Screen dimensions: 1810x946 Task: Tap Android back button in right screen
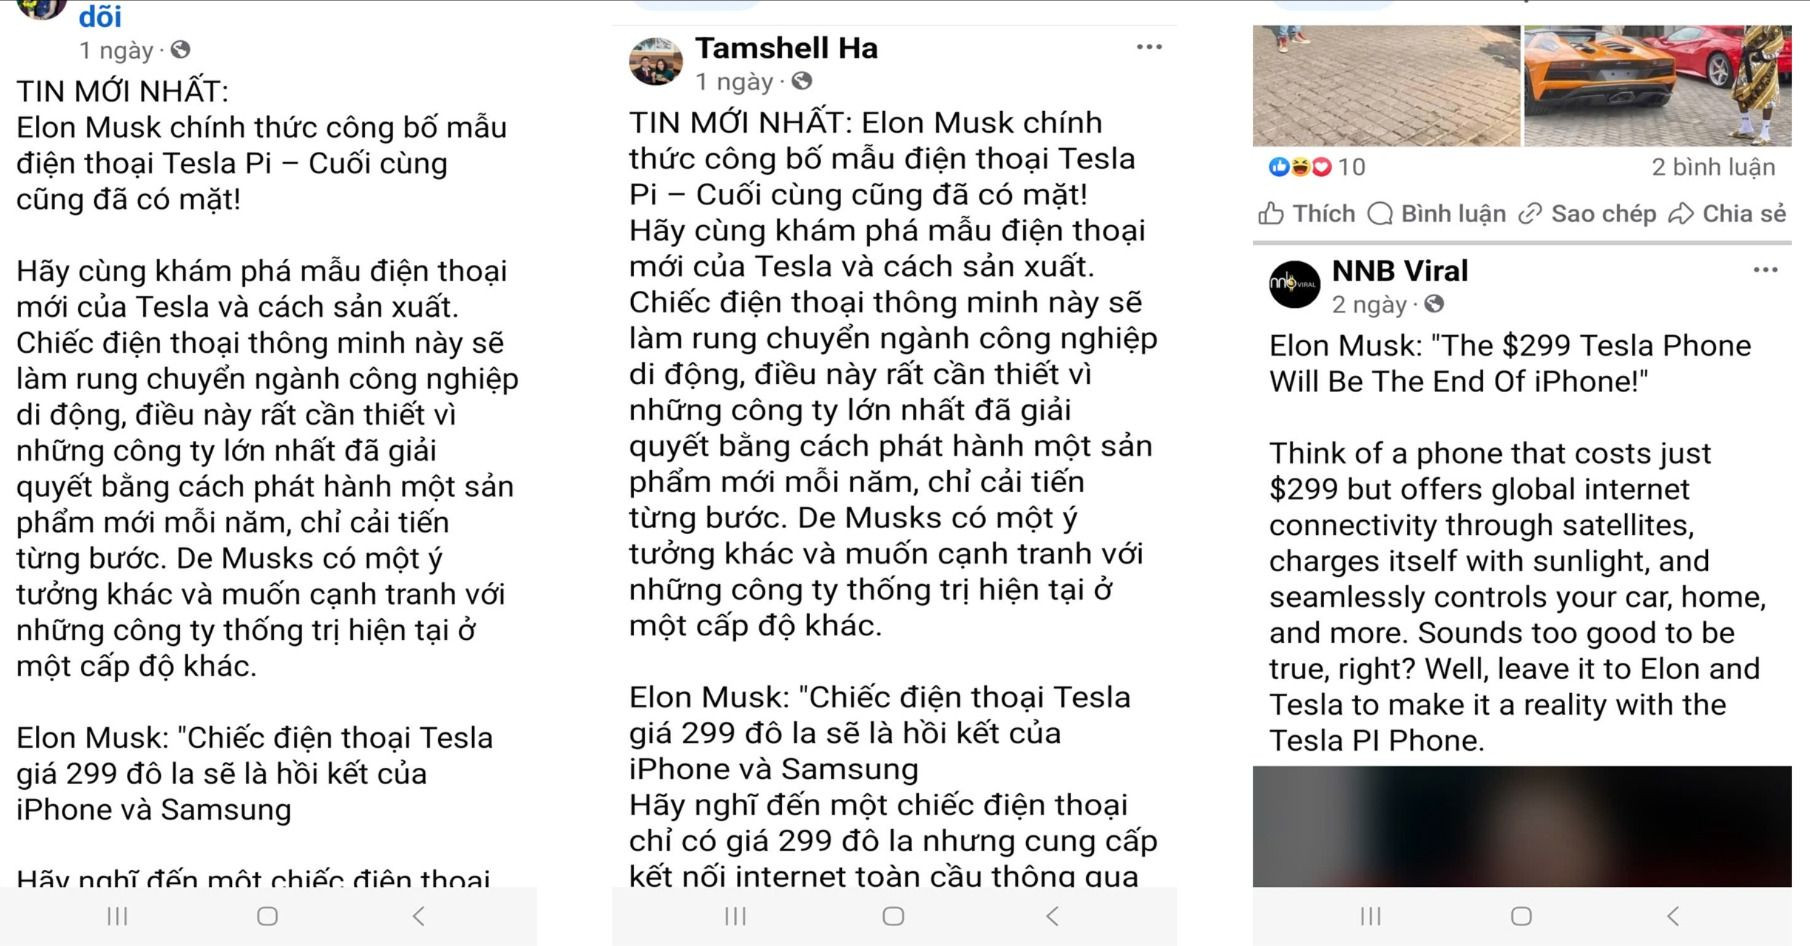pos(1673,916)
